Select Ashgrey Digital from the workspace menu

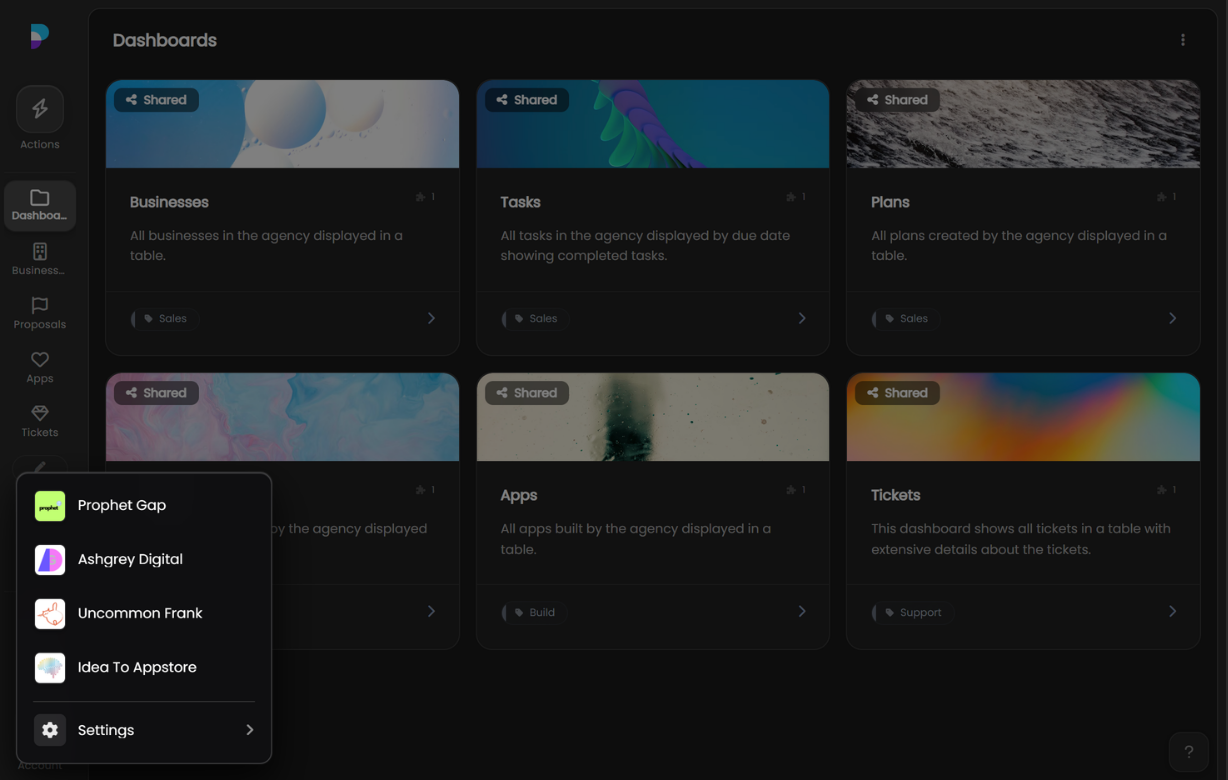click(x=130, y=559)
